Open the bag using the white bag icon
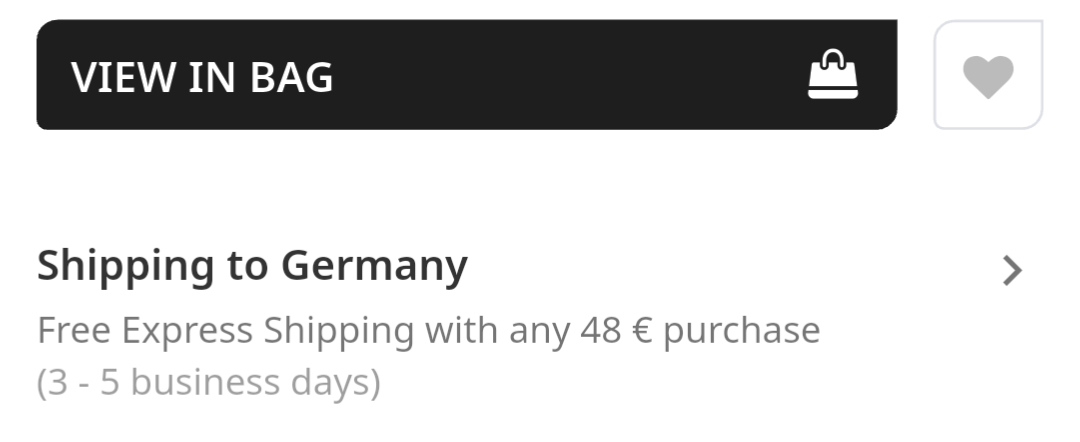Viewport: 1080px width, 442px height. coord(833,76)
